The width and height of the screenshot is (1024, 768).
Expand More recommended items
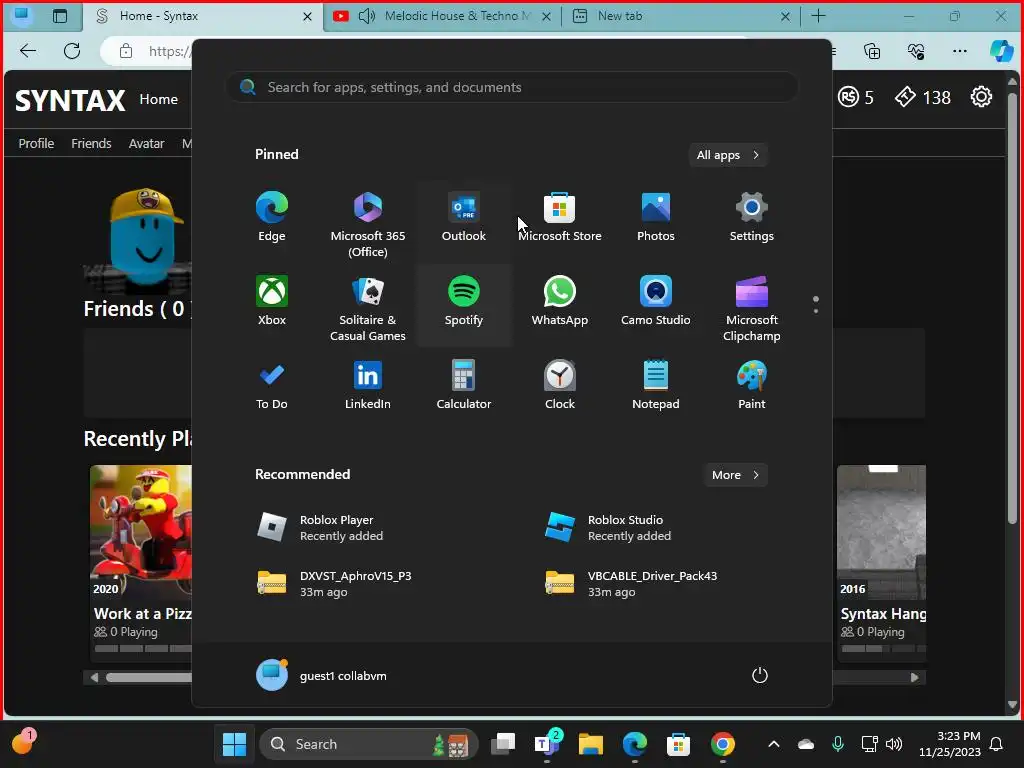click(x=735, y=475)
